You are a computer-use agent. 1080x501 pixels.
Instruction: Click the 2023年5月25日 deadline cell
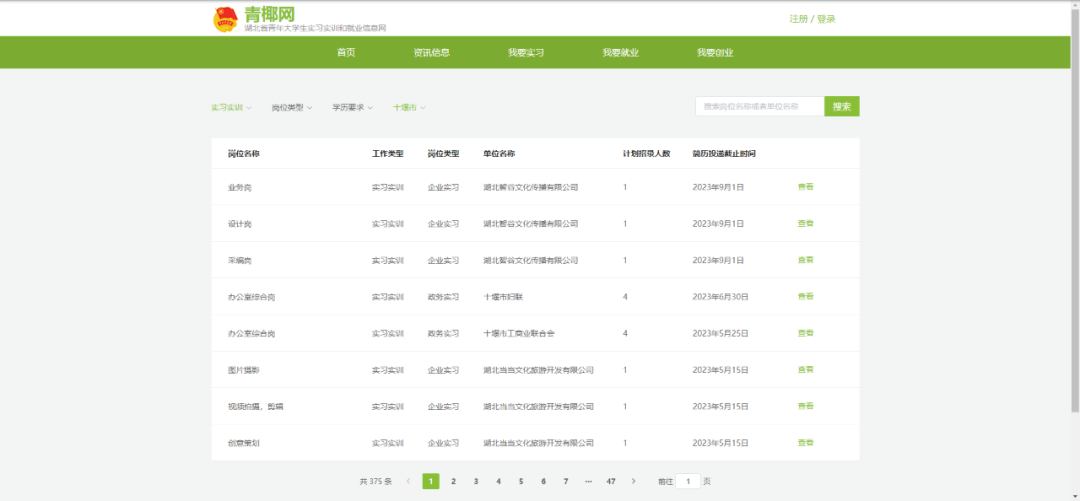click(720, 333)
